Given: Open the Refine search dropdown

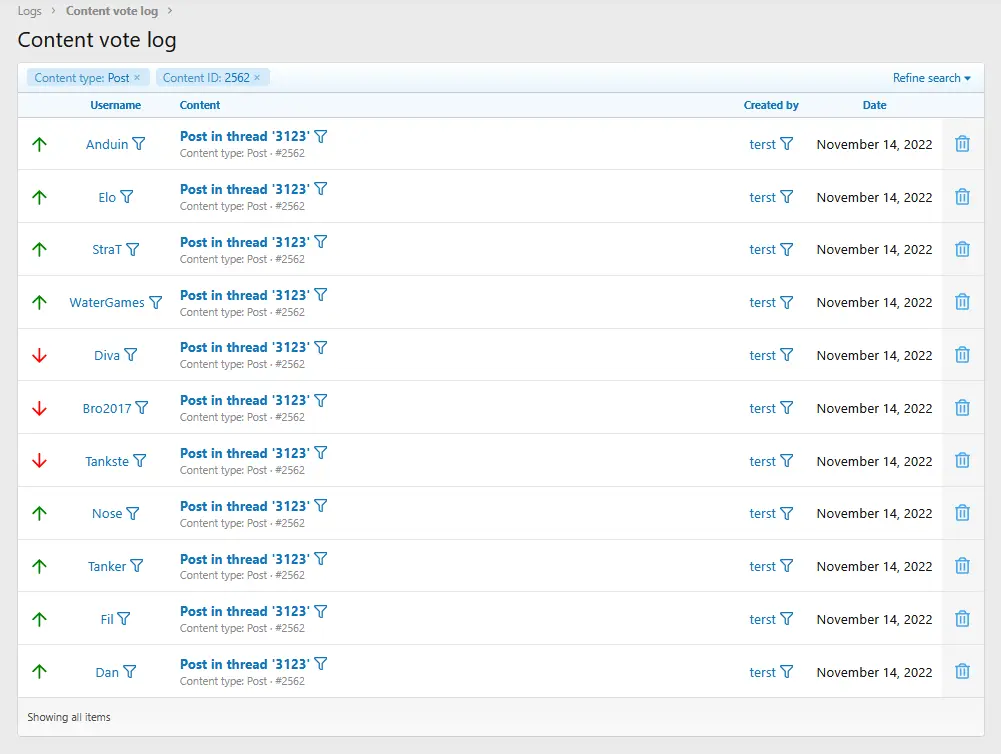Looking at the screenshot, I should [x=931, y=78].
